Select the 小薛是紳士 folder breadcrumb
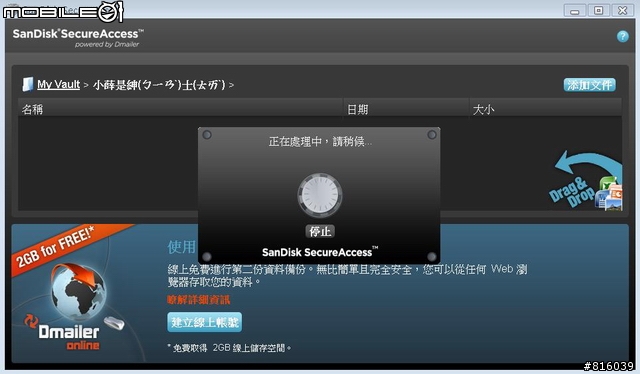The width and height of the screenshot is (640, 374). (159, 85)
